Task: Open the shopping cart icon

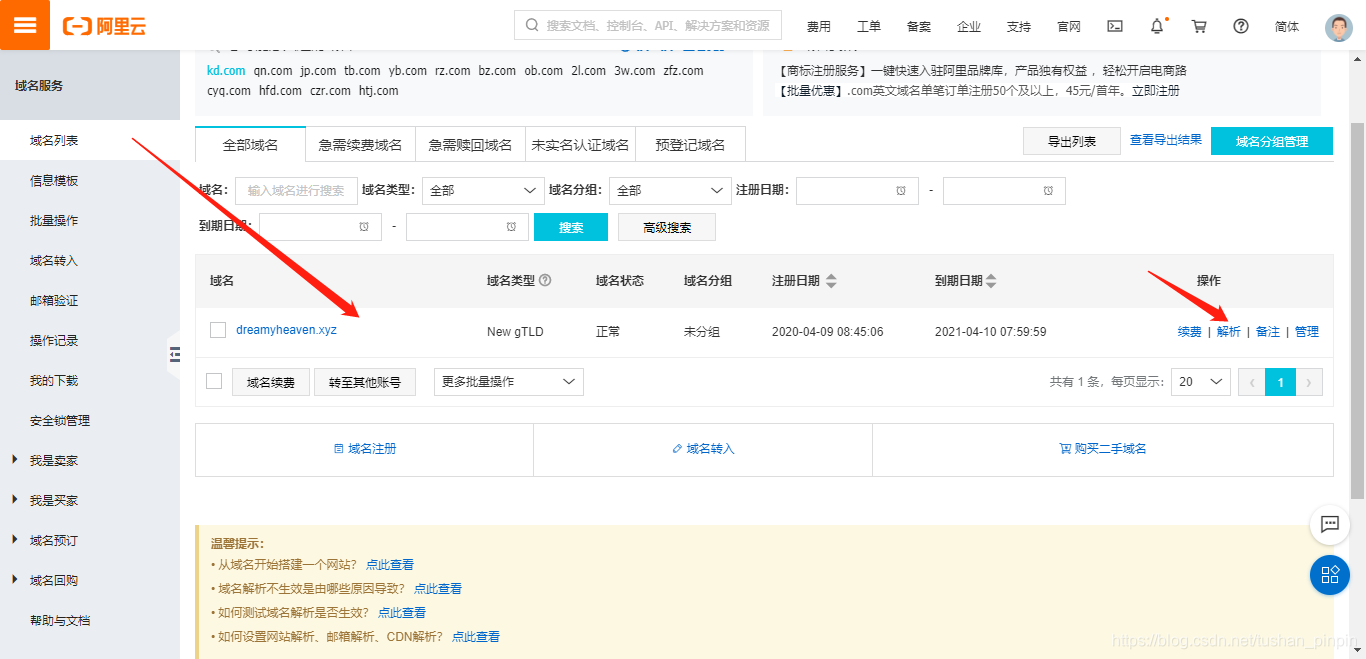Action: [x=1198, y=25]
